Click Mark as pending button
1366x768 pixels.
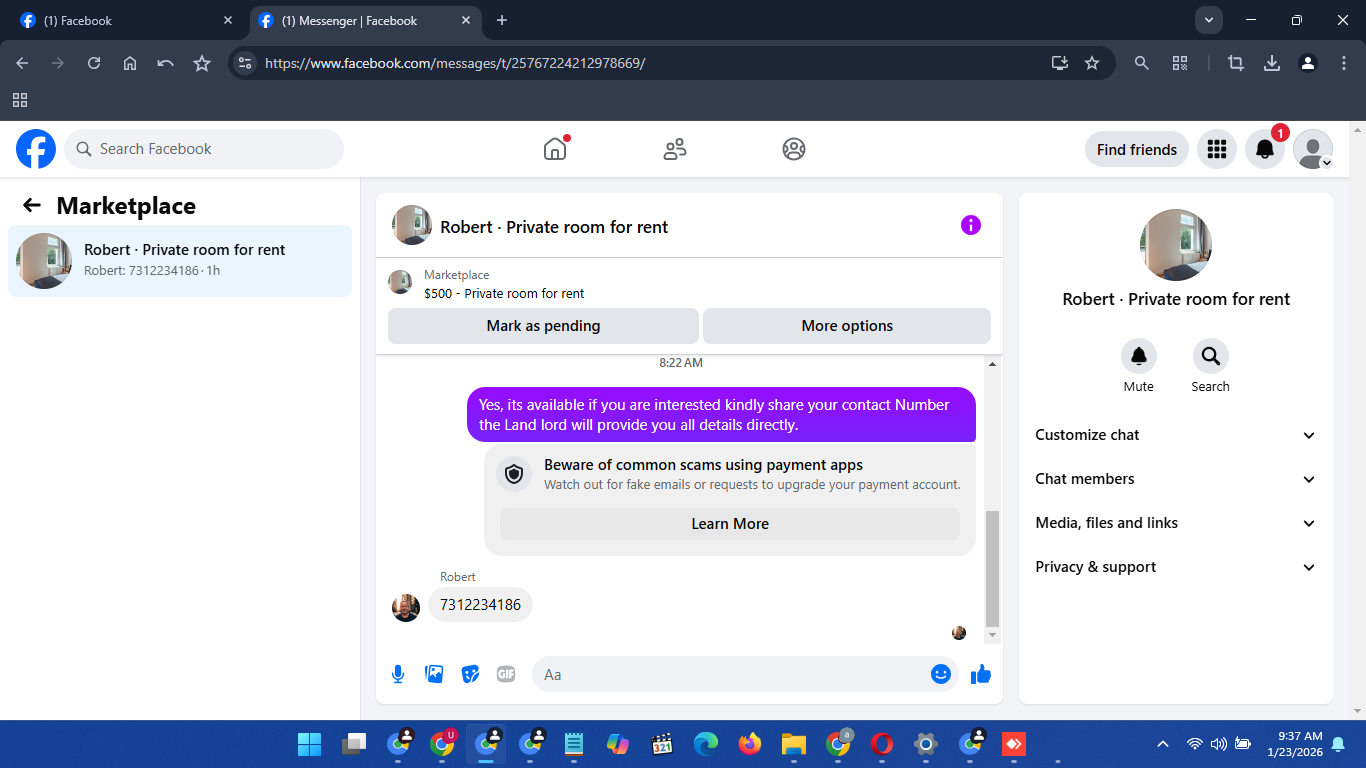[x=543, y=326]
